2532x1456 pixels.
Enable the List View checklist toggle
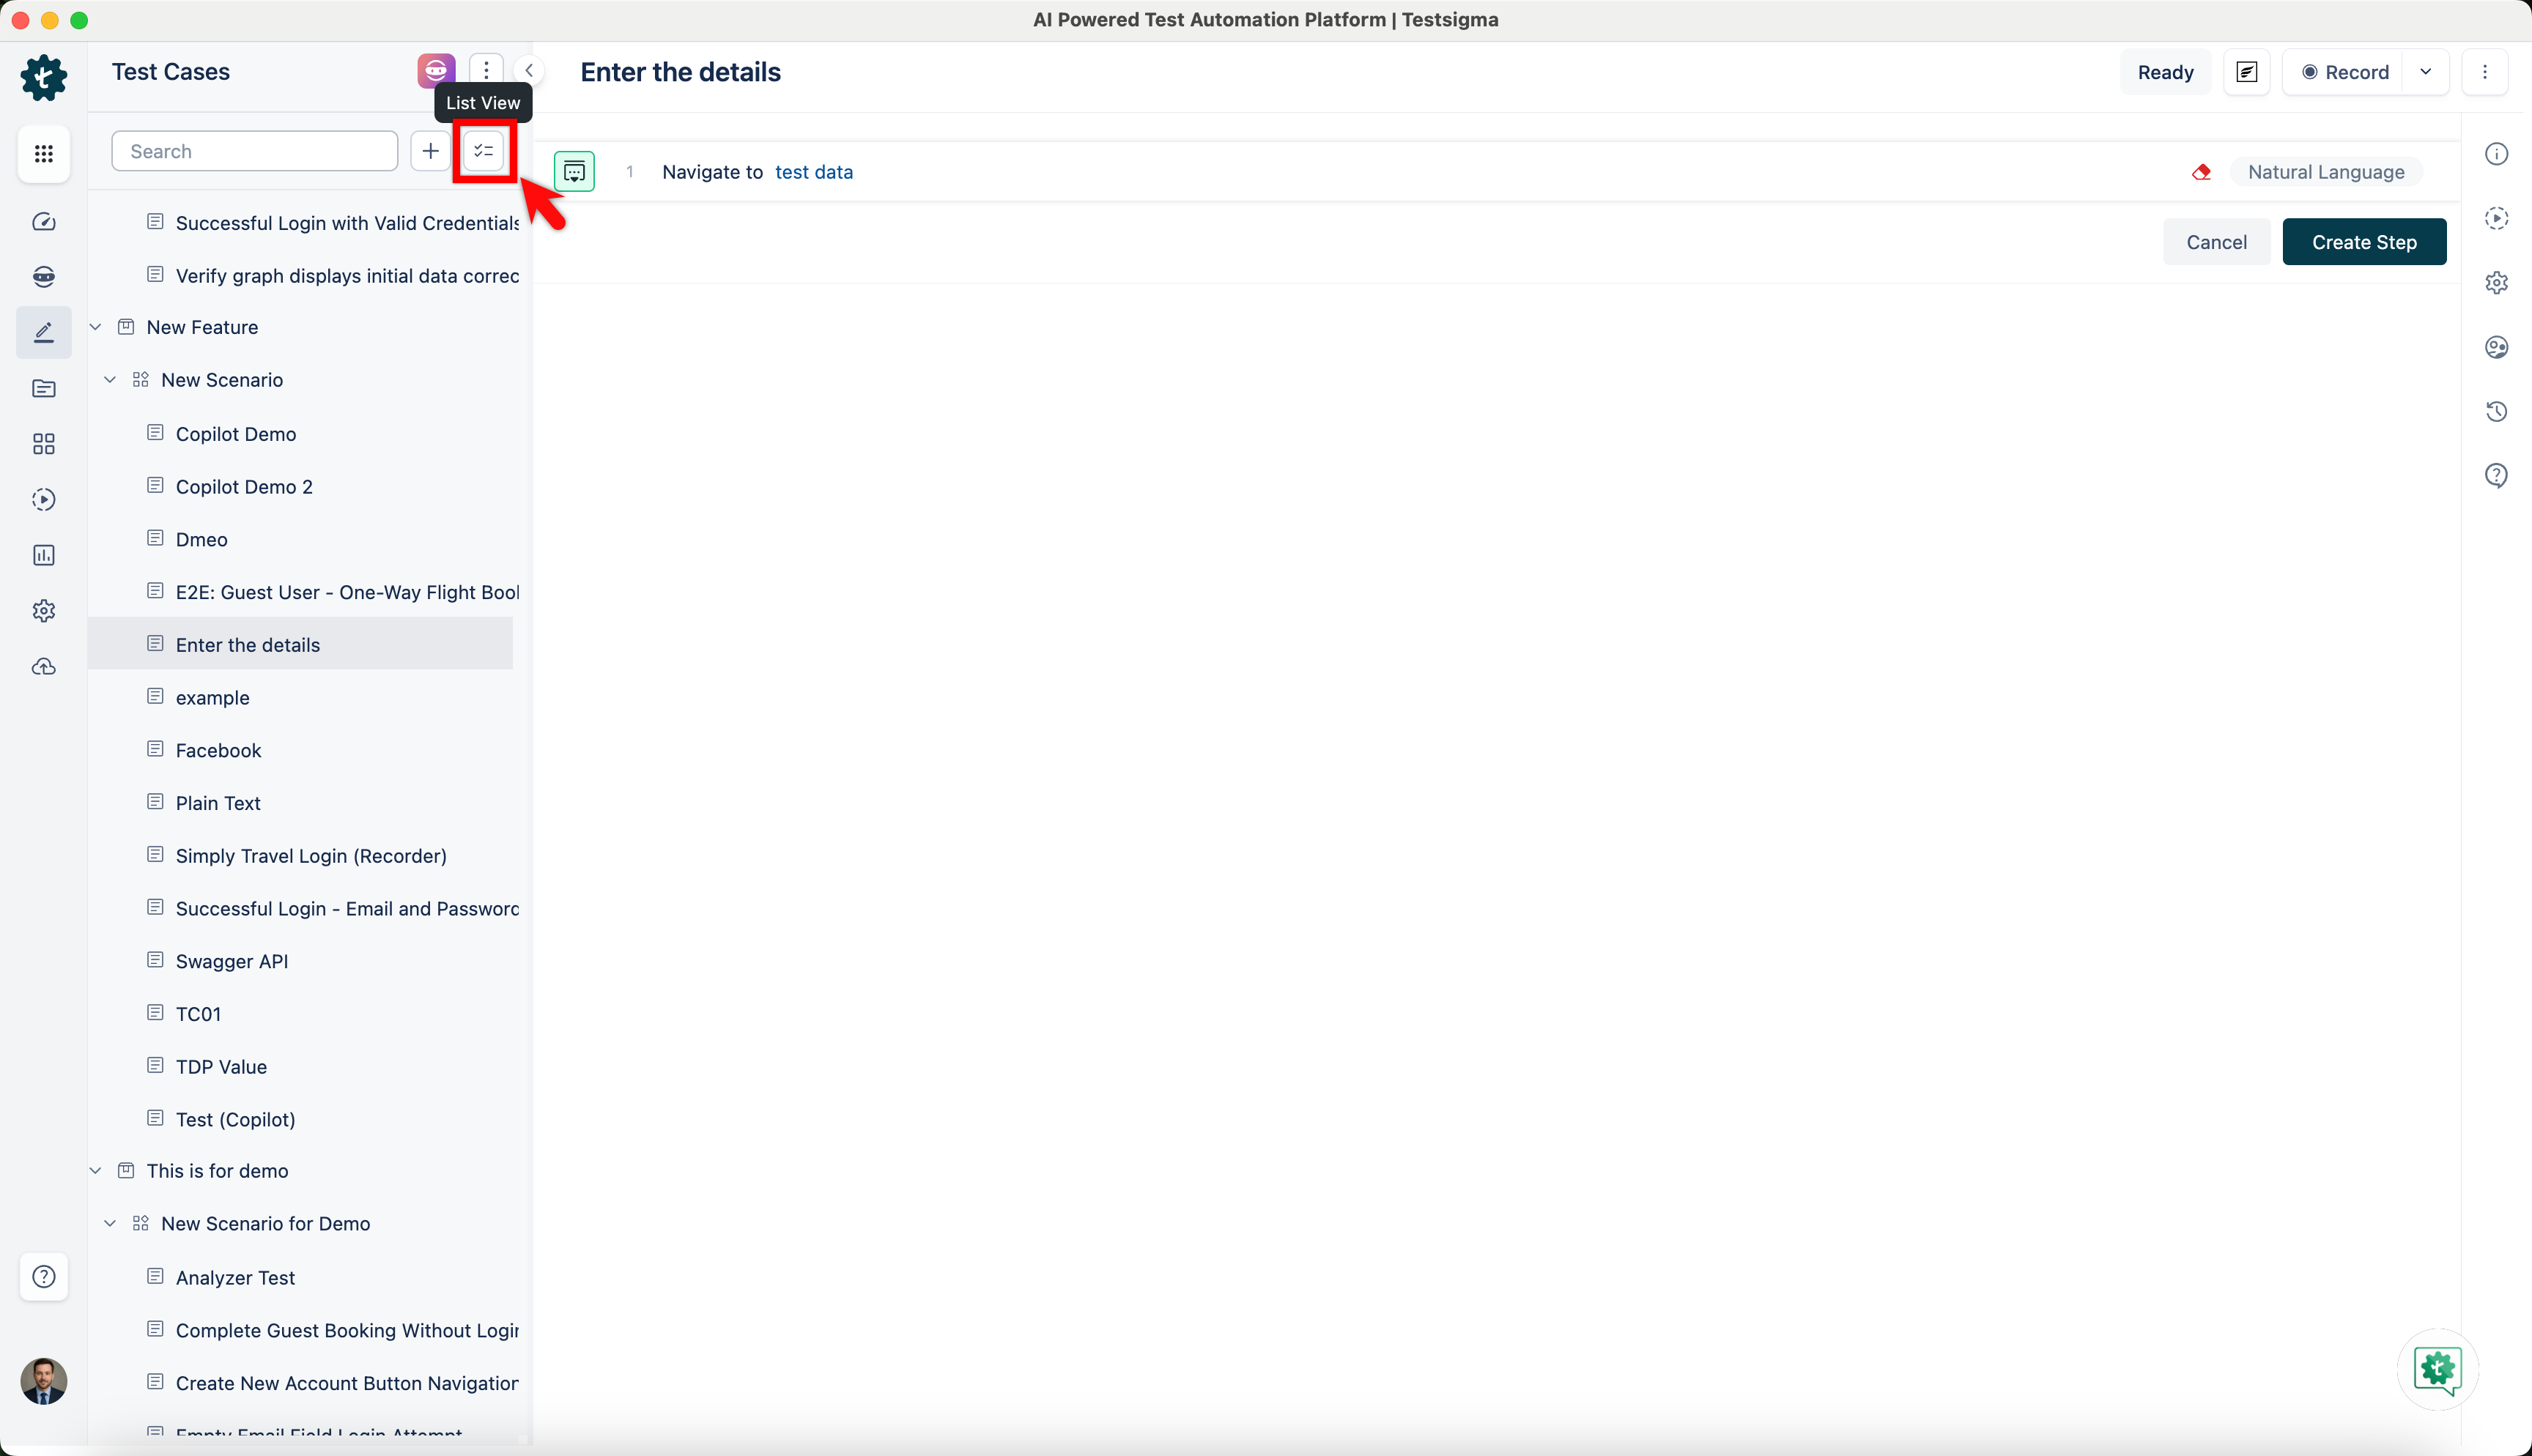(x=483, y=150)
